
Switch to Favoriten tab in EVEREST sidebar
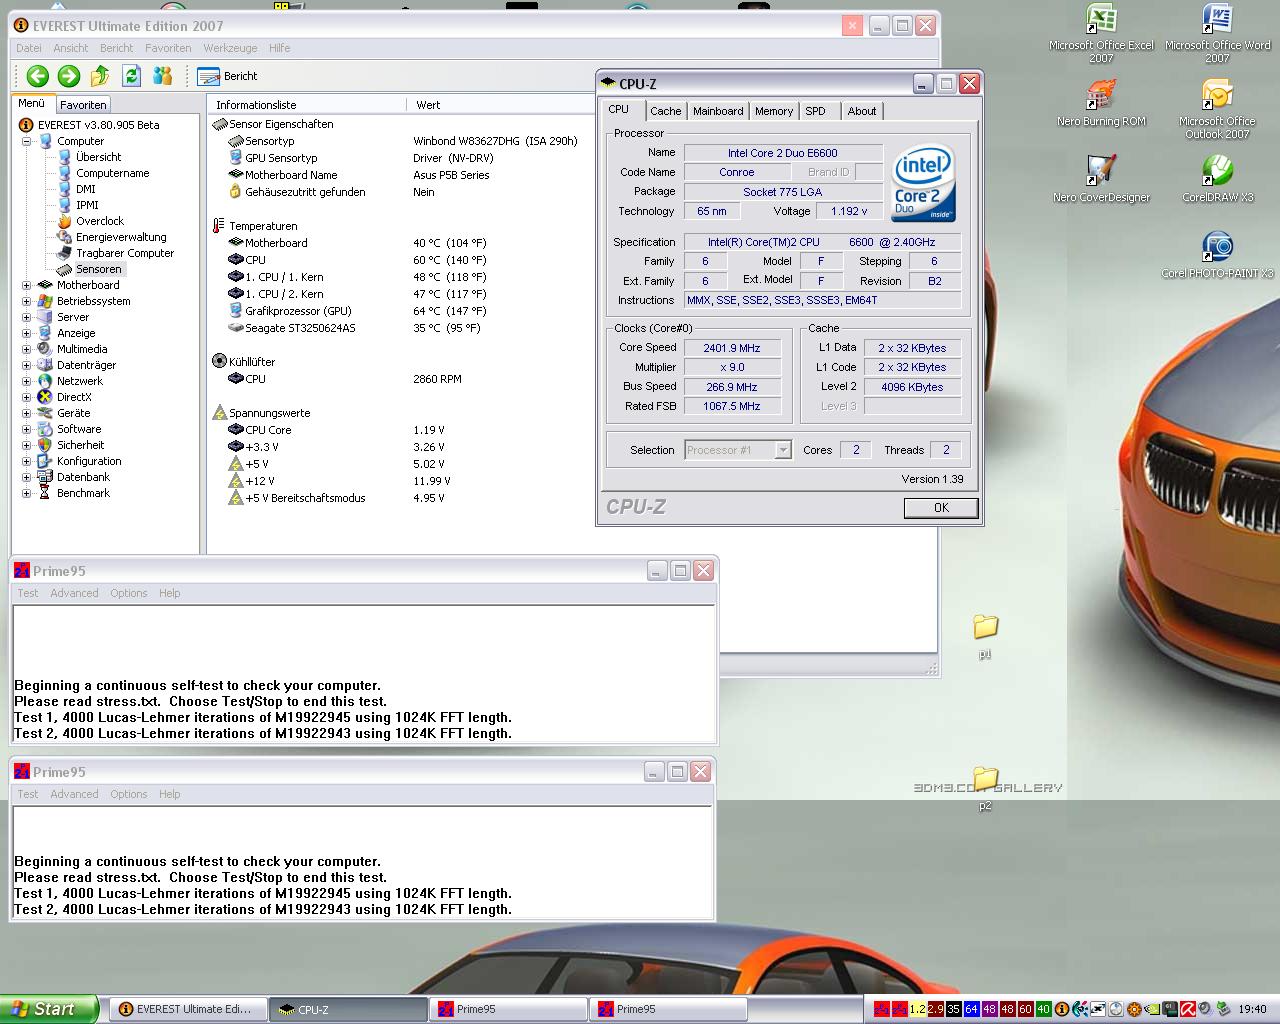pyautogui.click(x=83, y=104)
